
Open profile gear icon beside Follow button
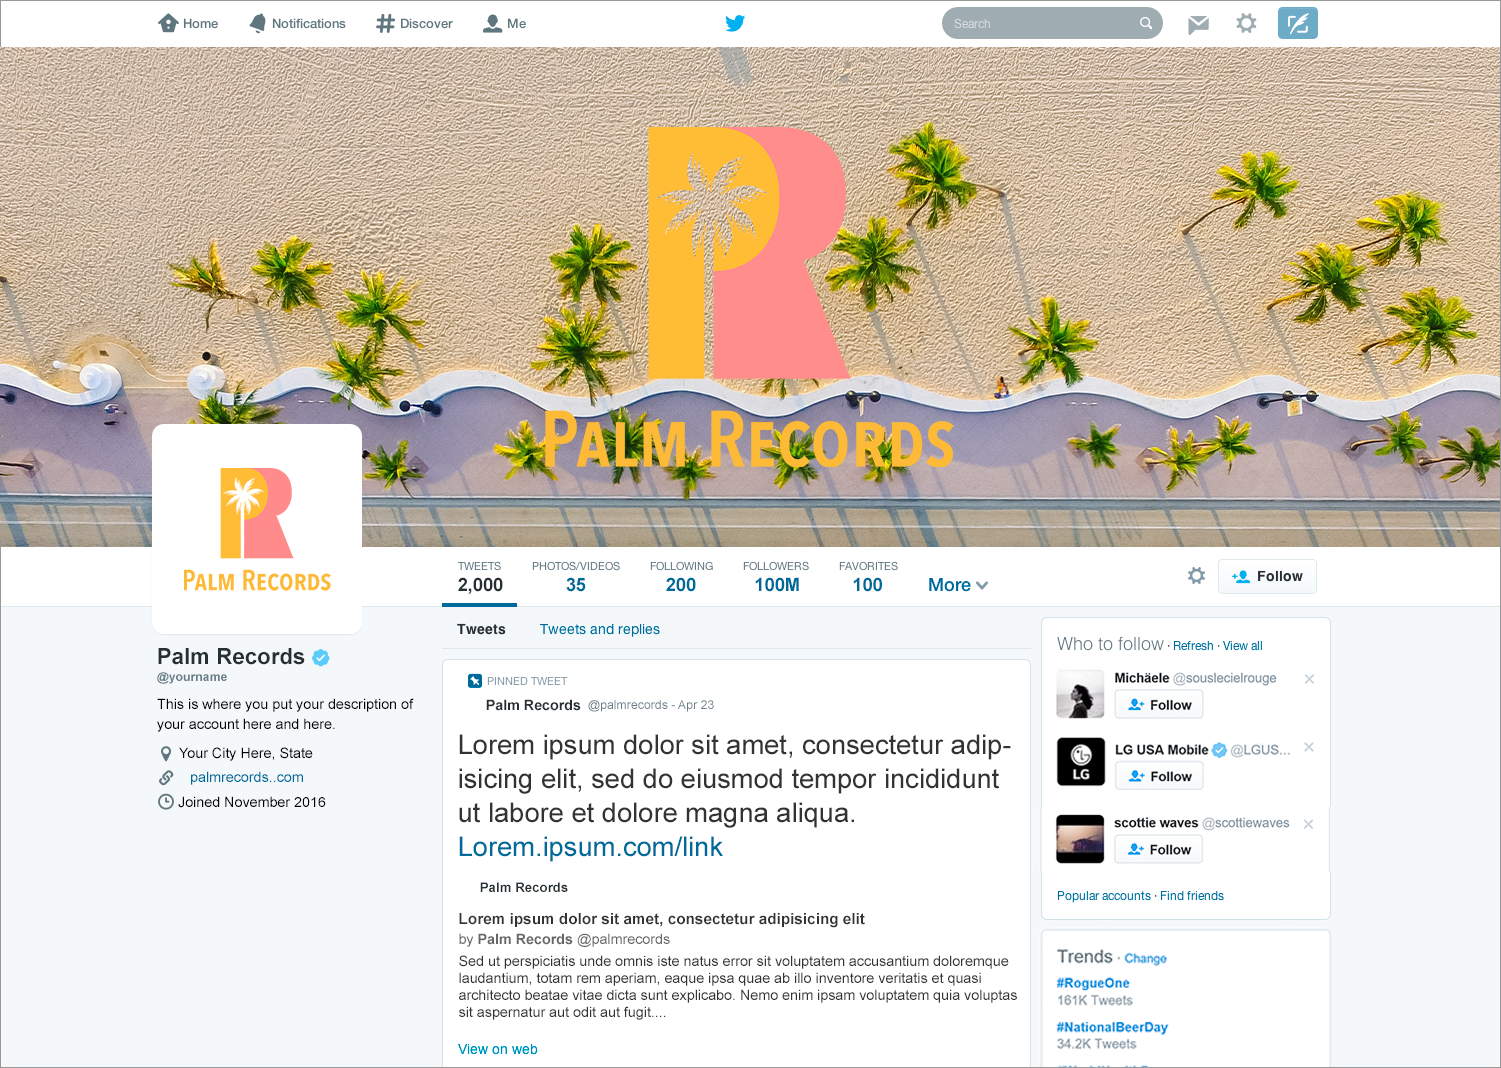coord(1196,576)
